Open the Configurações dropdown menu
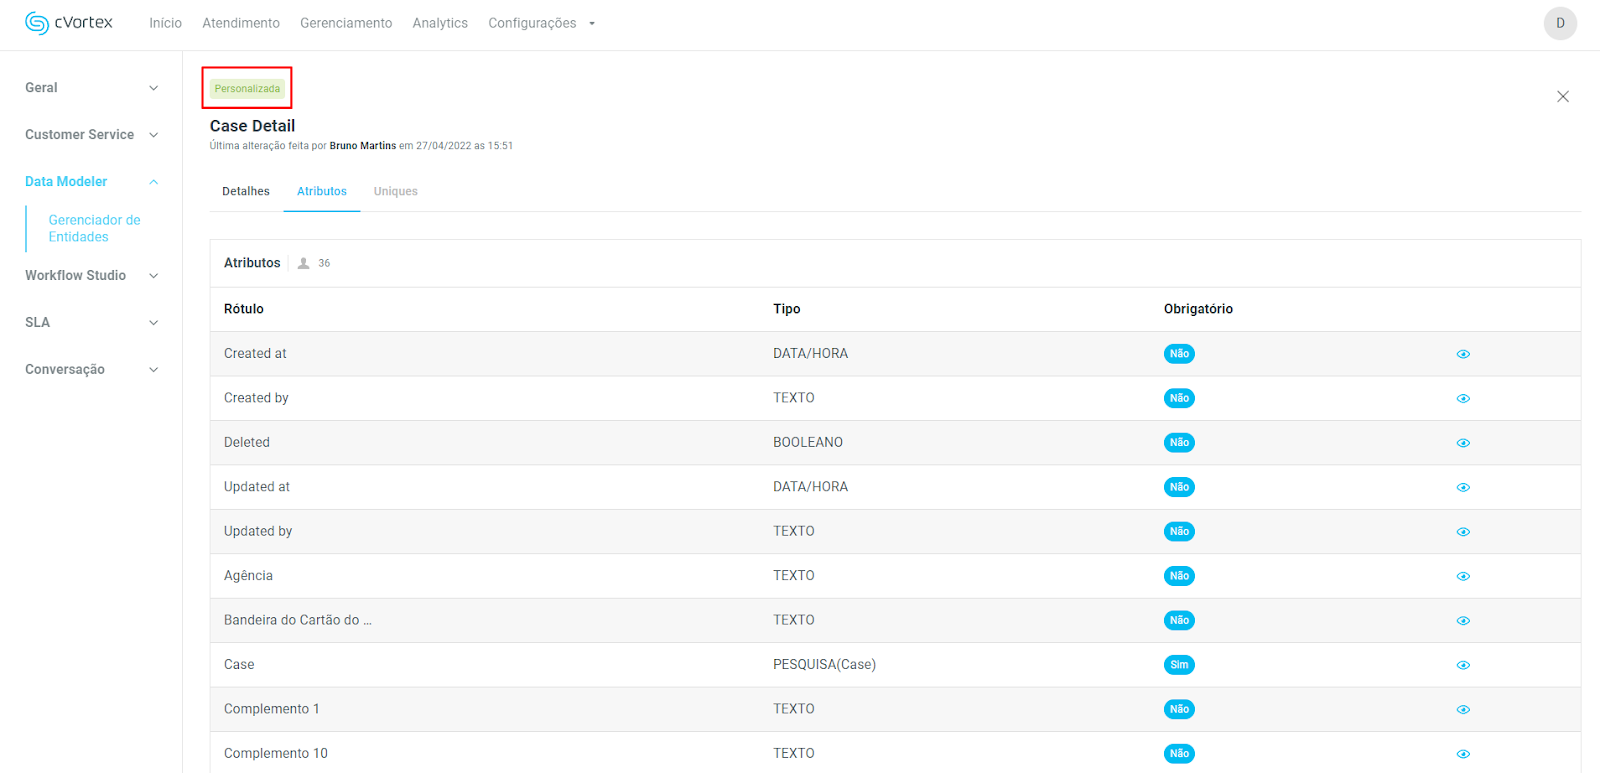The width and height of the screenshot is (1600, 773). [x=541, y=23]
